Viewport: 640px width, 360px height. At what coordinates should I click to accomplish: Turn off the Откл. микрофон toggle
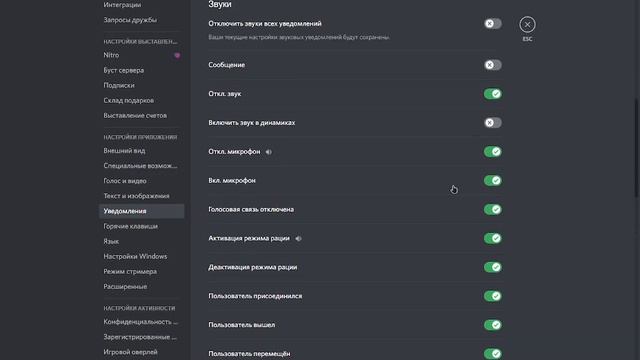(493, 151)
